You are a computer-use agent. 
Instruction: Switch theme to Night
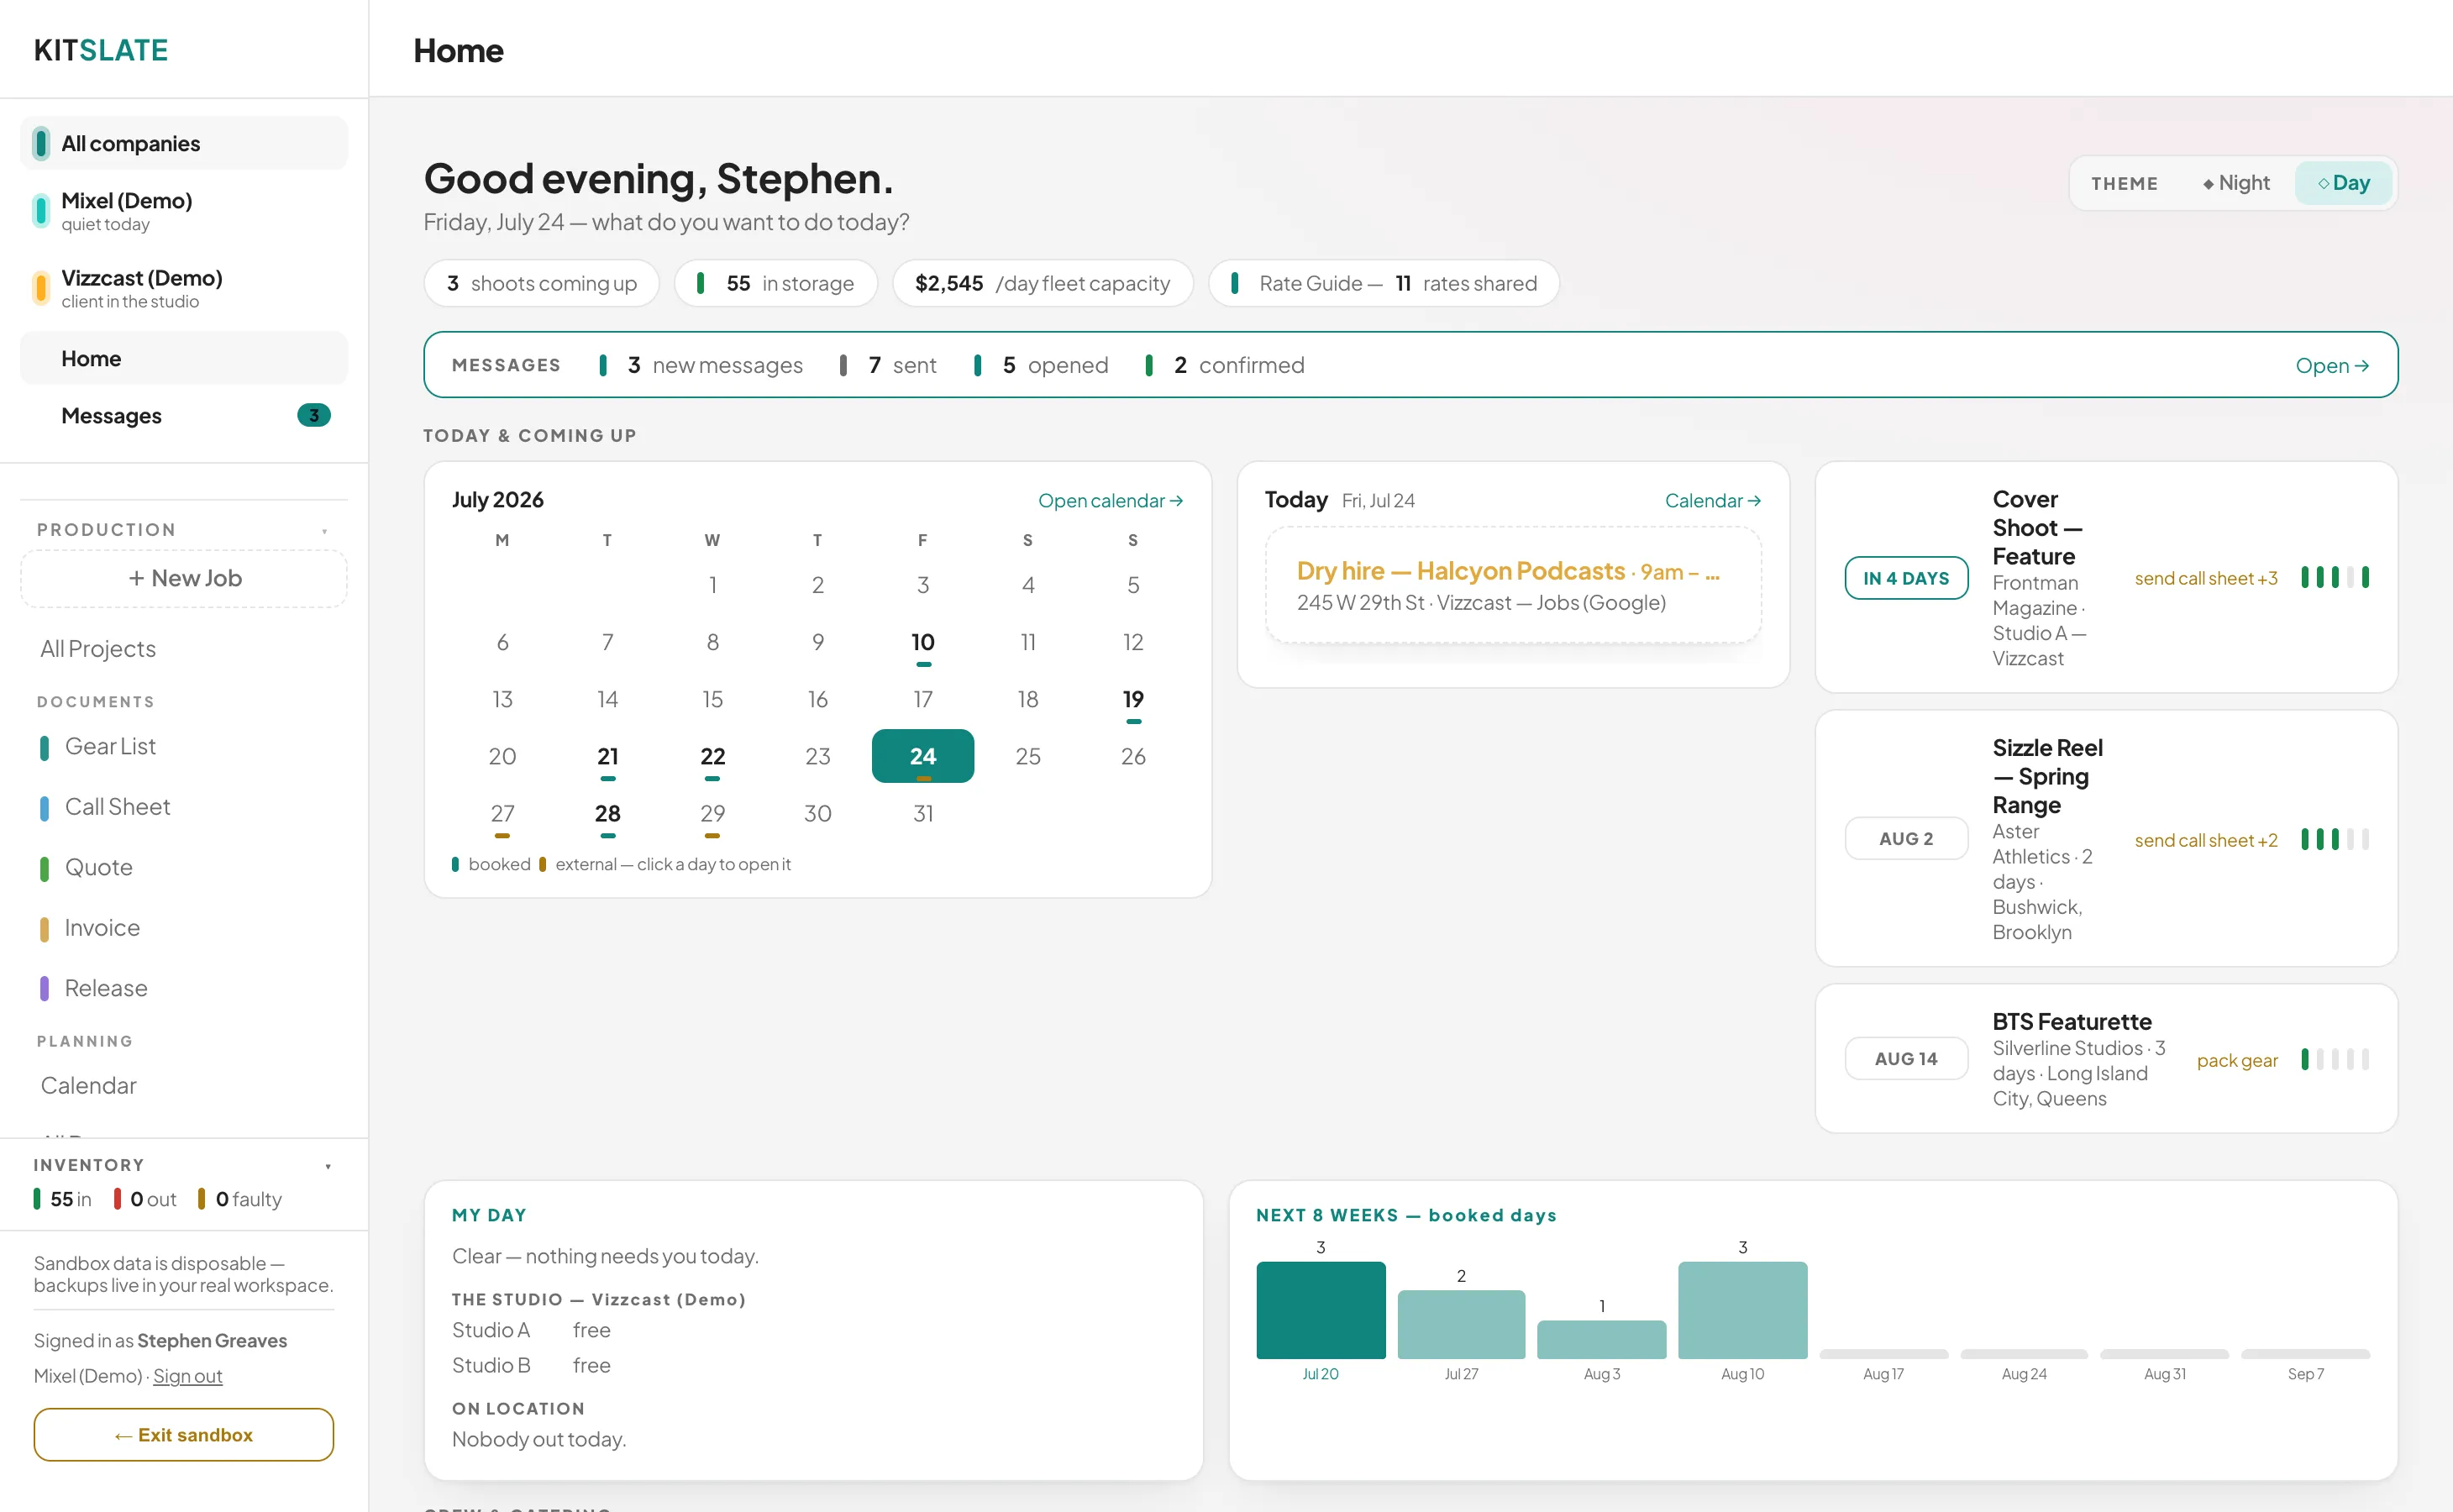pos(2236,183)
